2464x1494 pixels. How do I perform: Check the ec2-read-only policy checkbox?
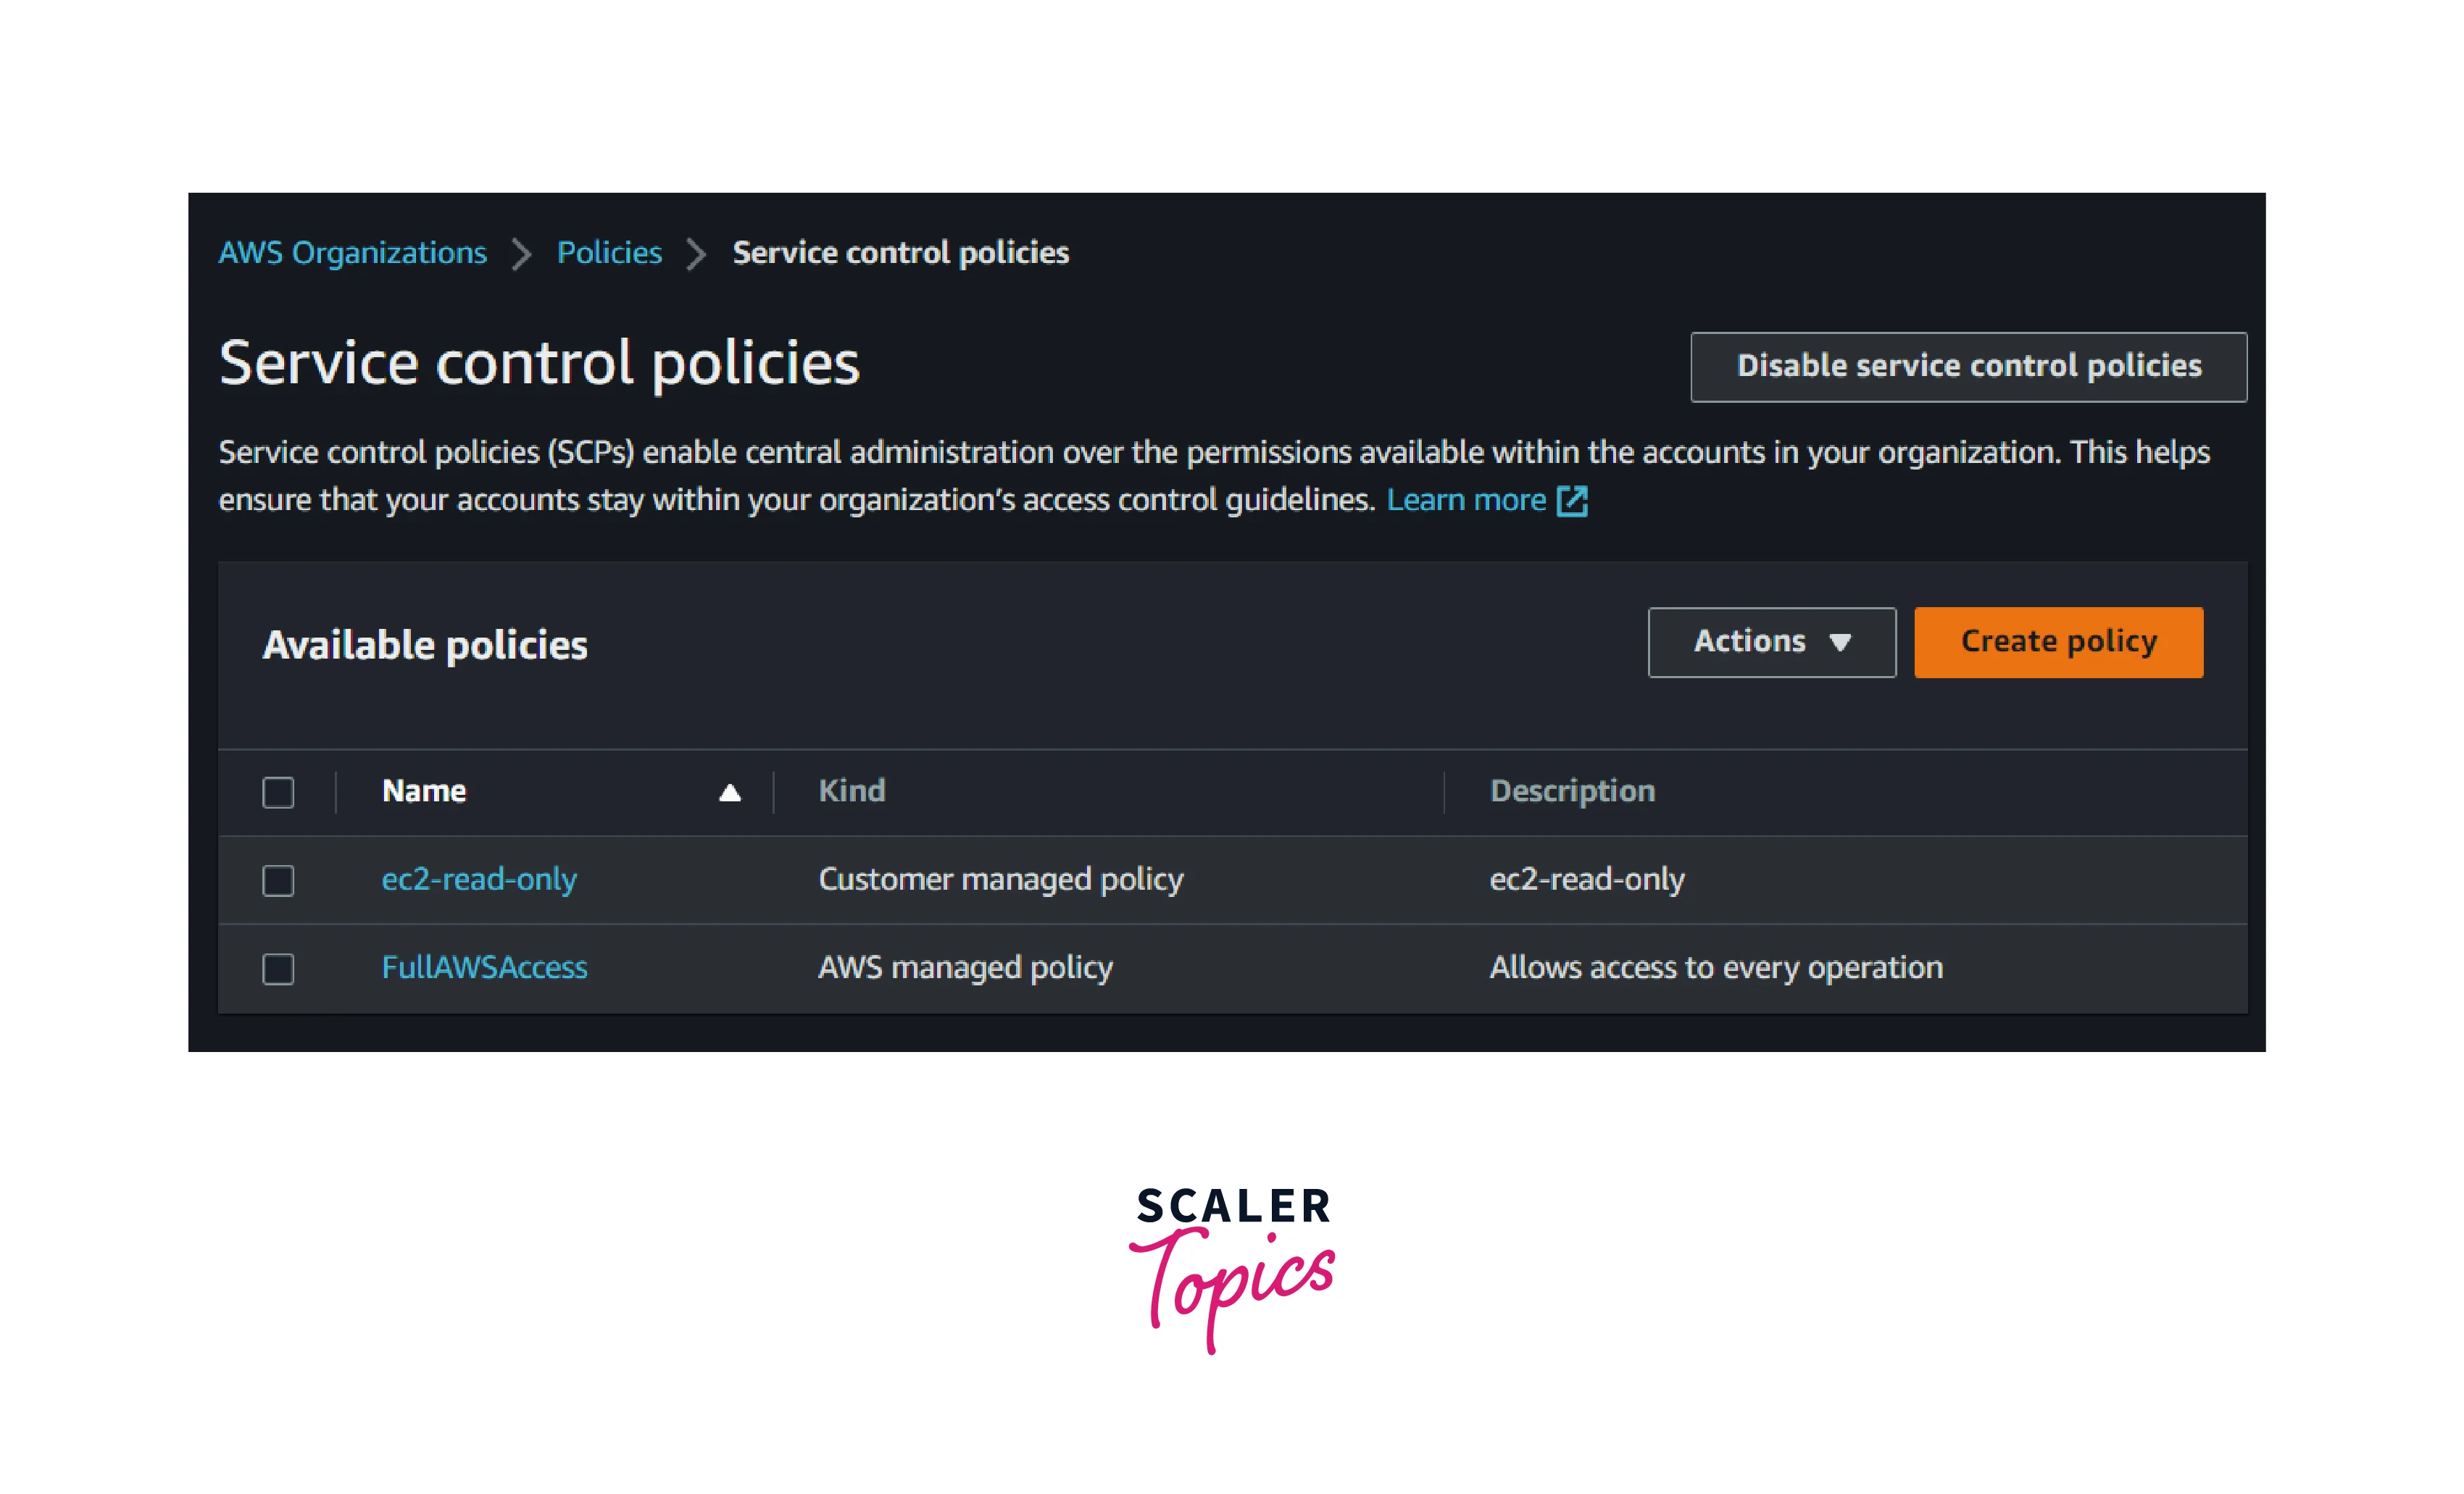278,881
